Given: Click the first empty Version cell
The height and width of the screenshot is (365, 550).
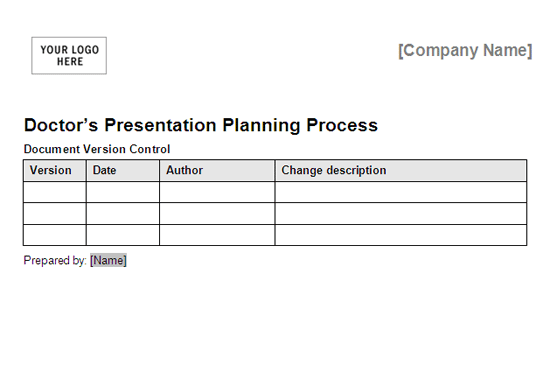Looking at the screenshot, I should [55, 192].
